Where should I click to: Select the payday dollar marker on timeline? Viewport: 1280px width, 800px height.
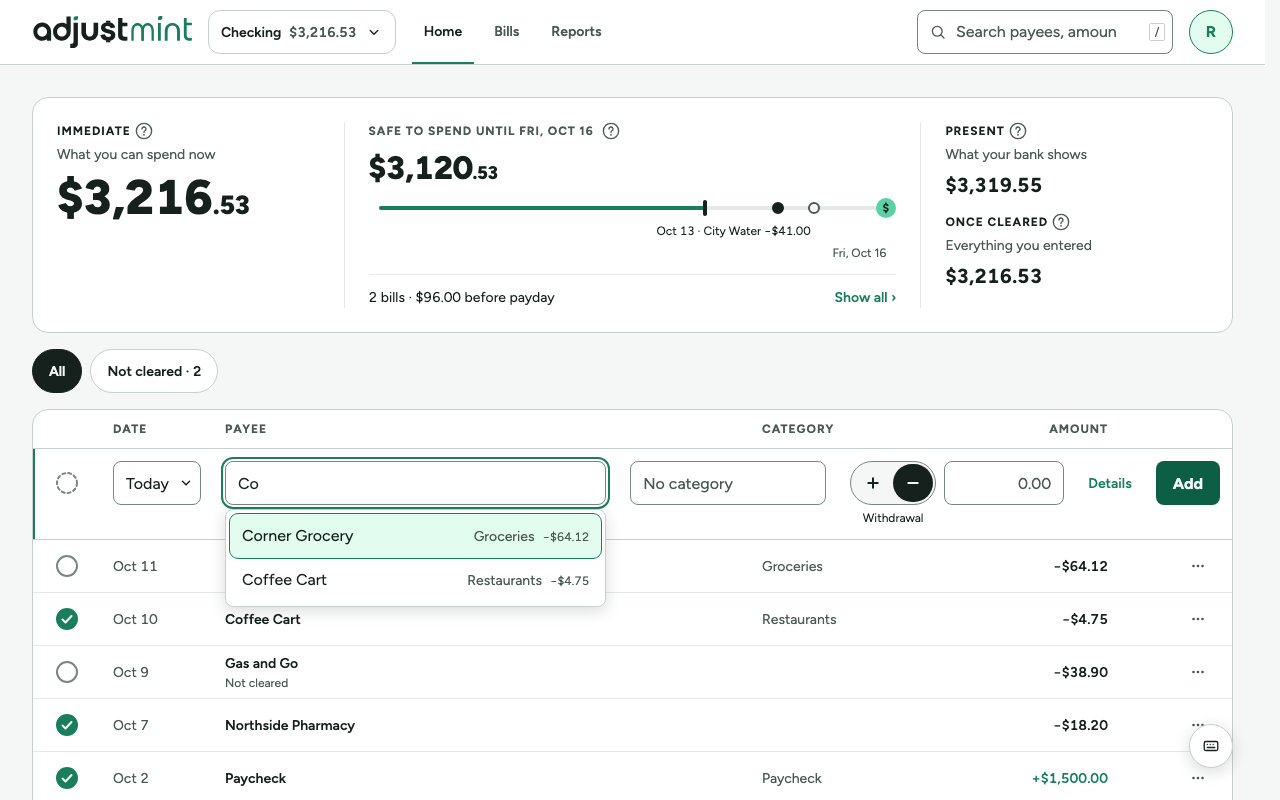886,208
